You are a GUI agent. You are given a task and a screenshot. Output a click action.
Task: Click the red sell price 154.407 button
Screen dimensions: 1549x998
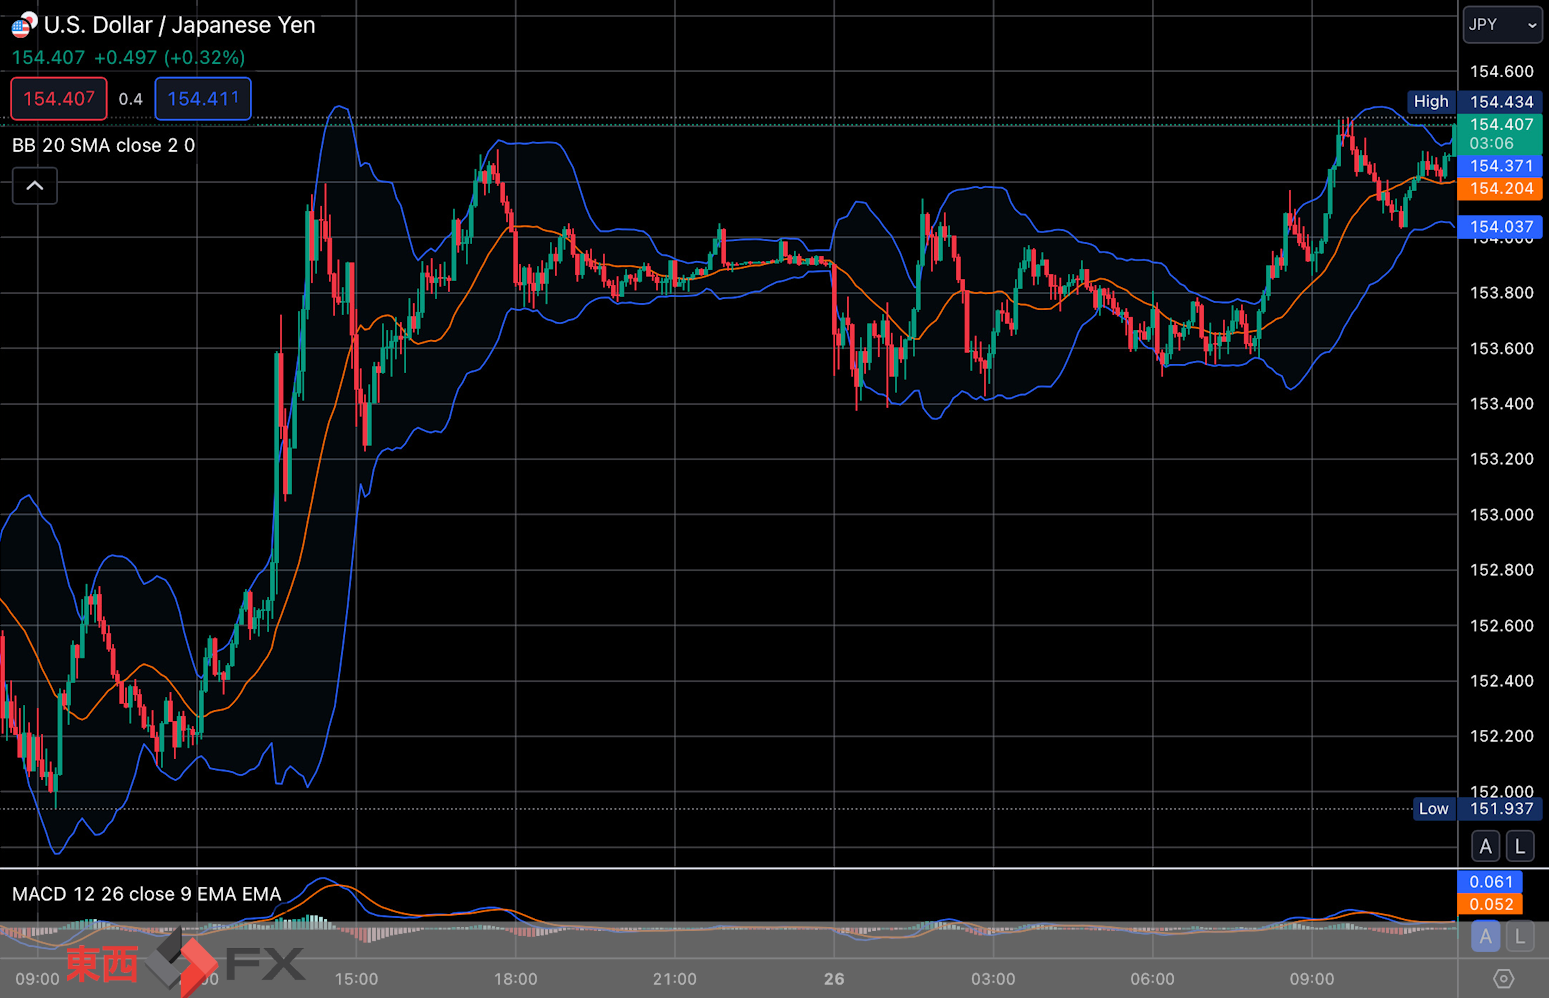(59, 99)
